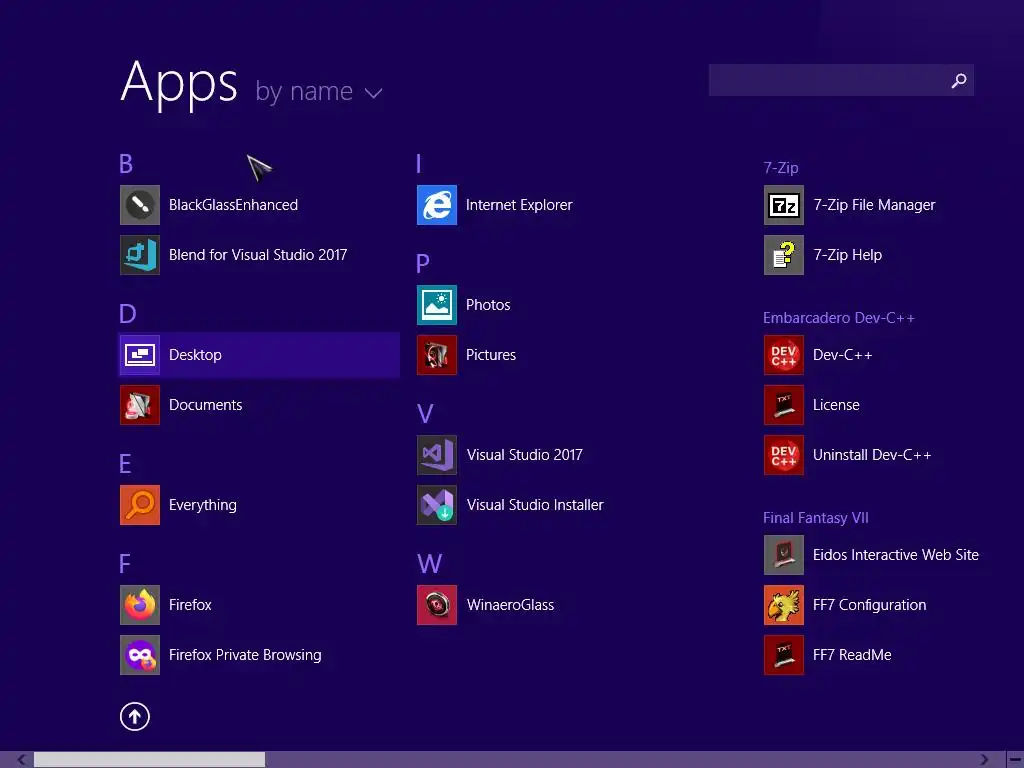Click the '7-Zip File Manager' label text
Screen dimensions: 1024x768
pyautogui.click(x=874, y=205)
